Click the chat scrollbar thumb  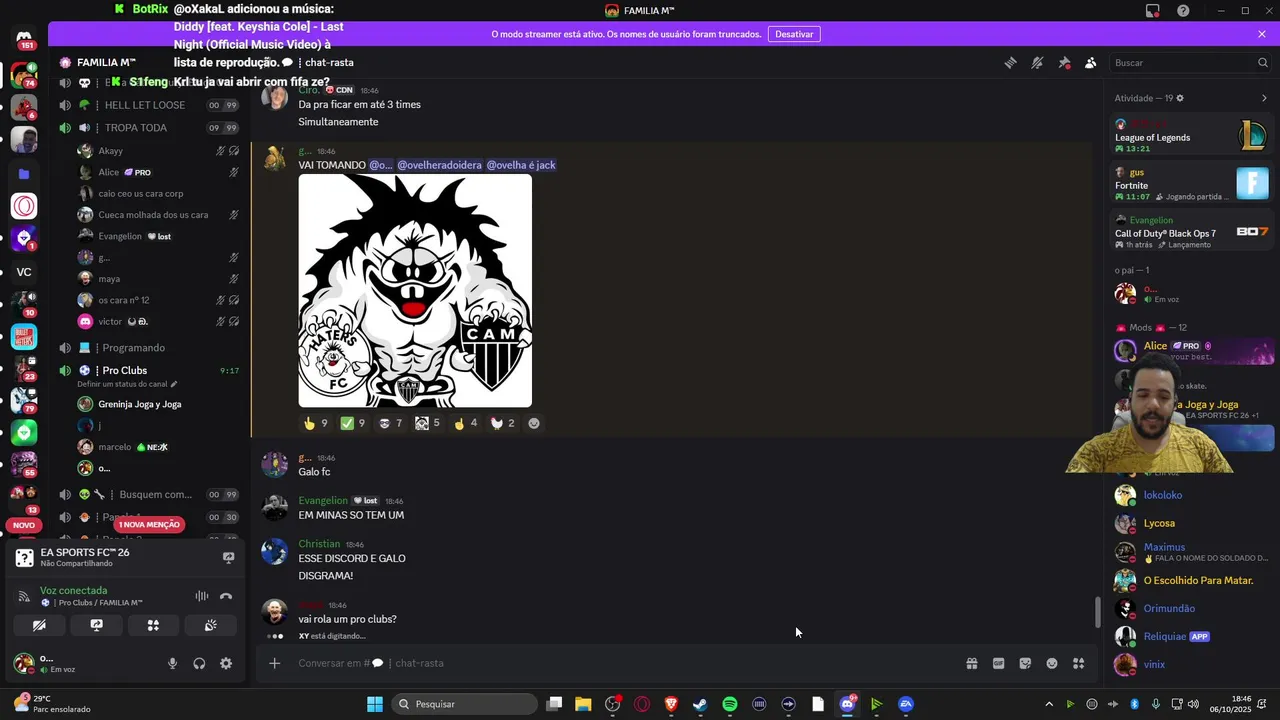[1099, 612]
